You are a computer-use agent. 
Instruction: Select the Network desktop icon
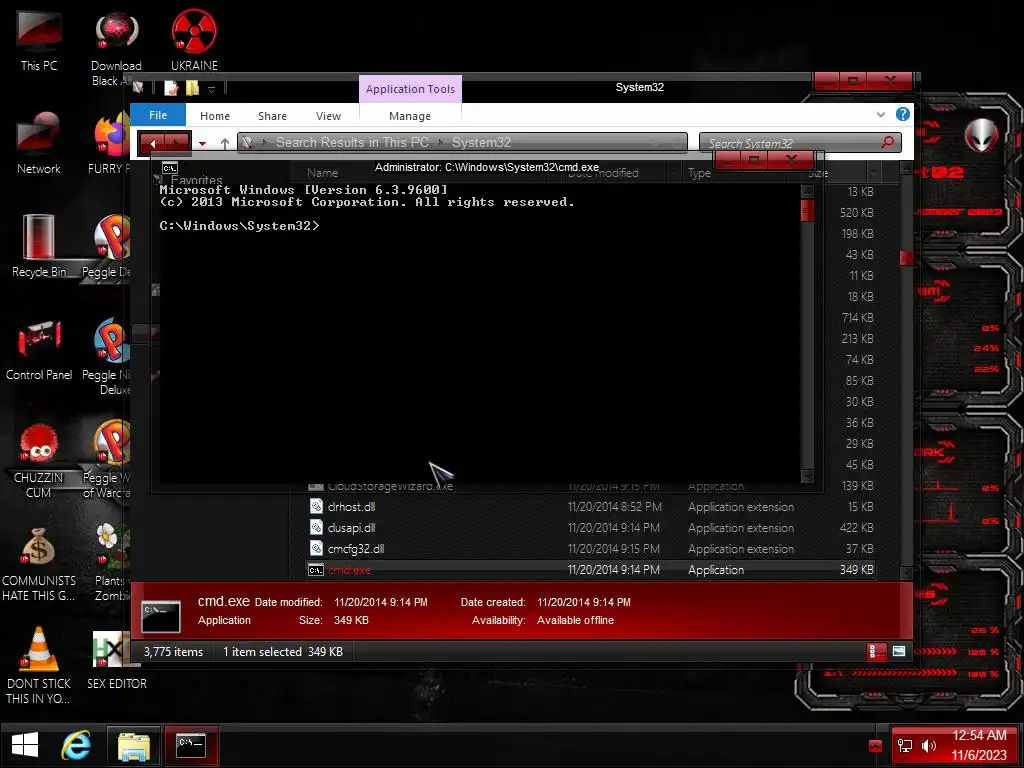pyautogui.click(x=39, y=142)
